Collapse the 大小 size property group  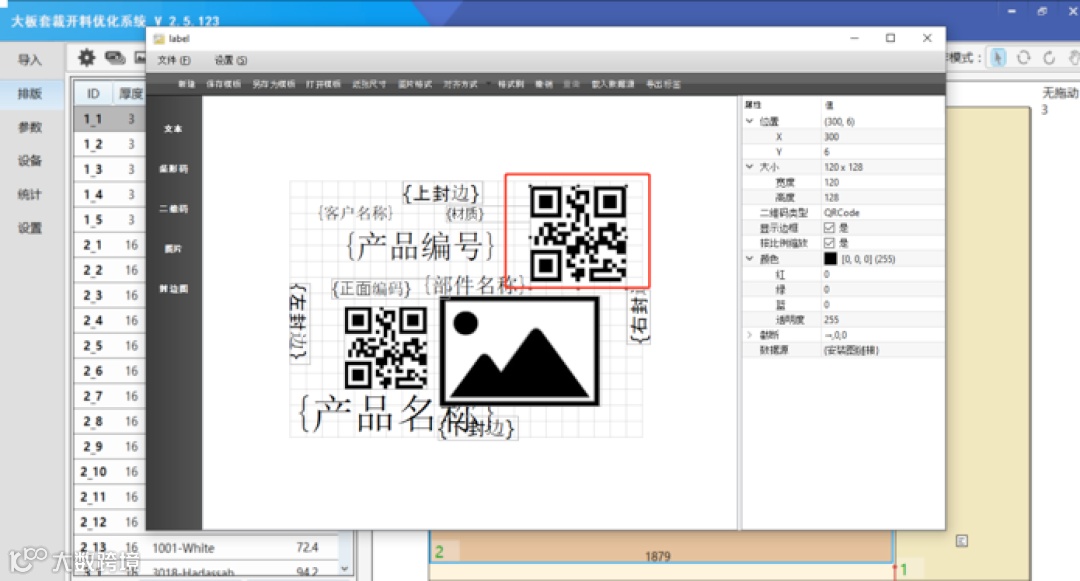coord(749,167)
